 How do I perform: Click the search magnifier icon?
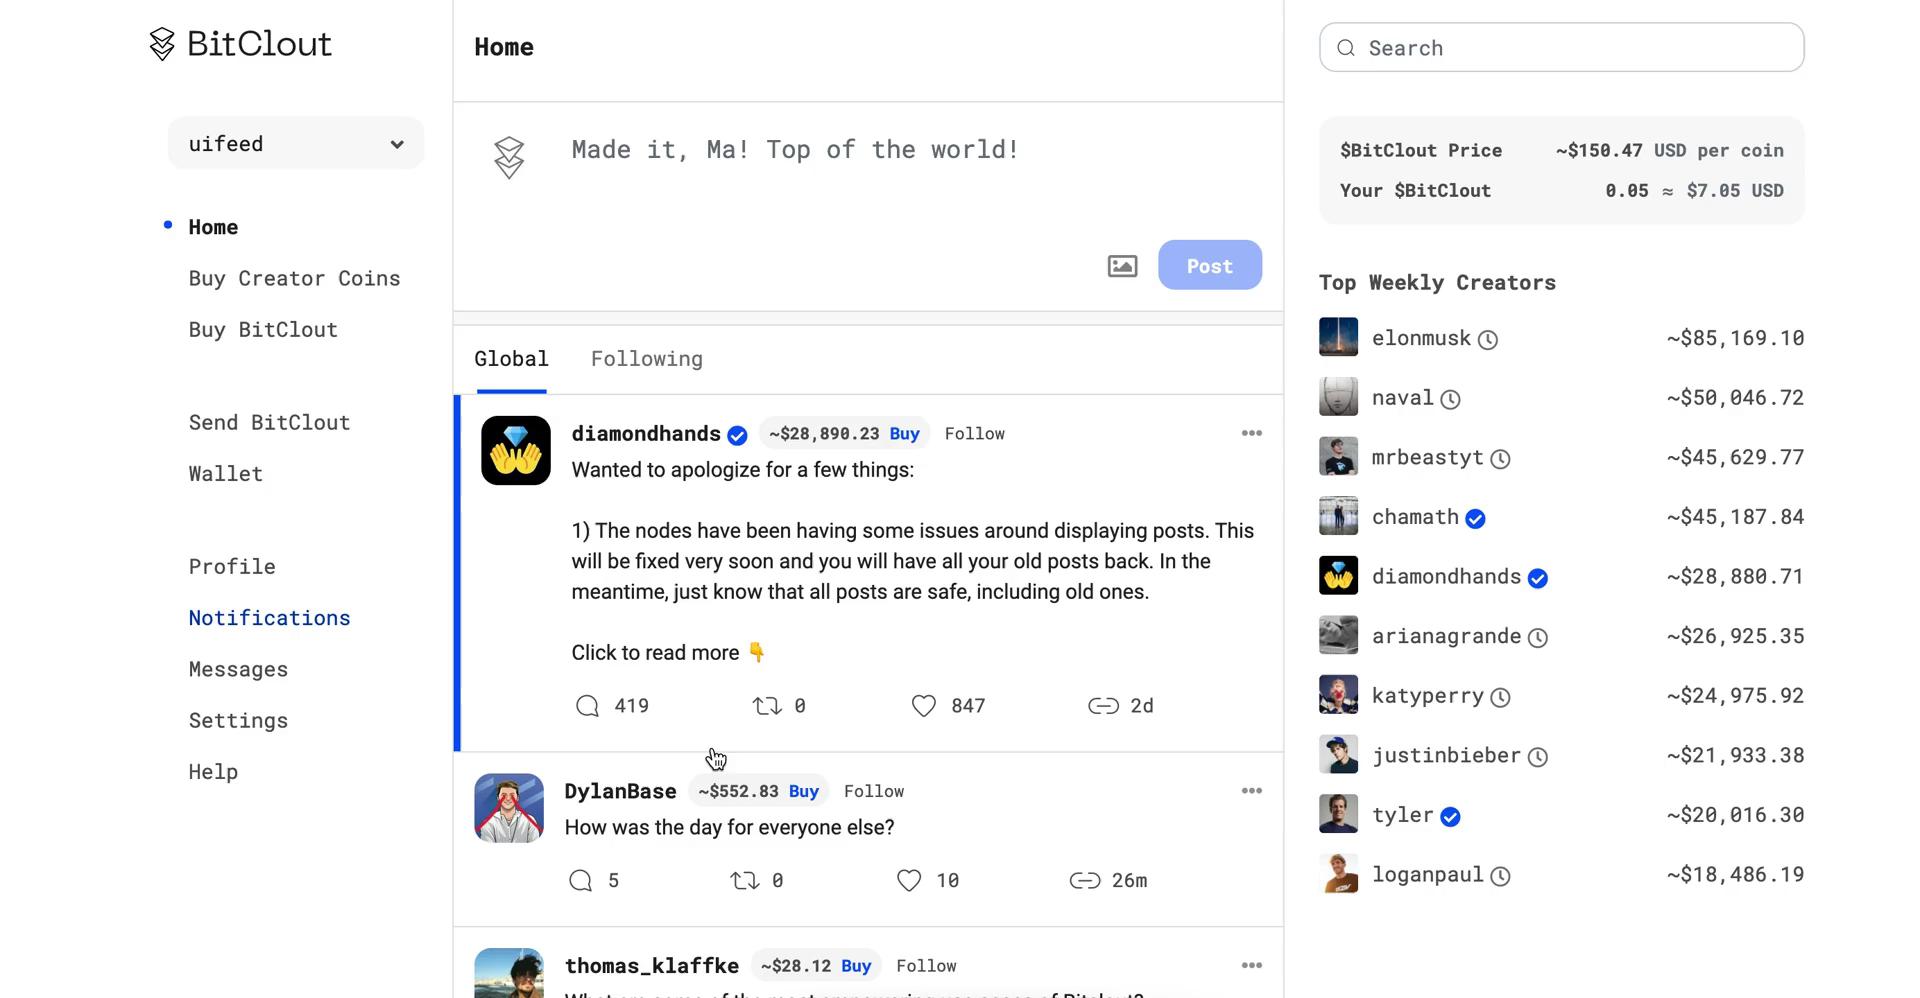pyautogui.click(x=1345, y=47)
